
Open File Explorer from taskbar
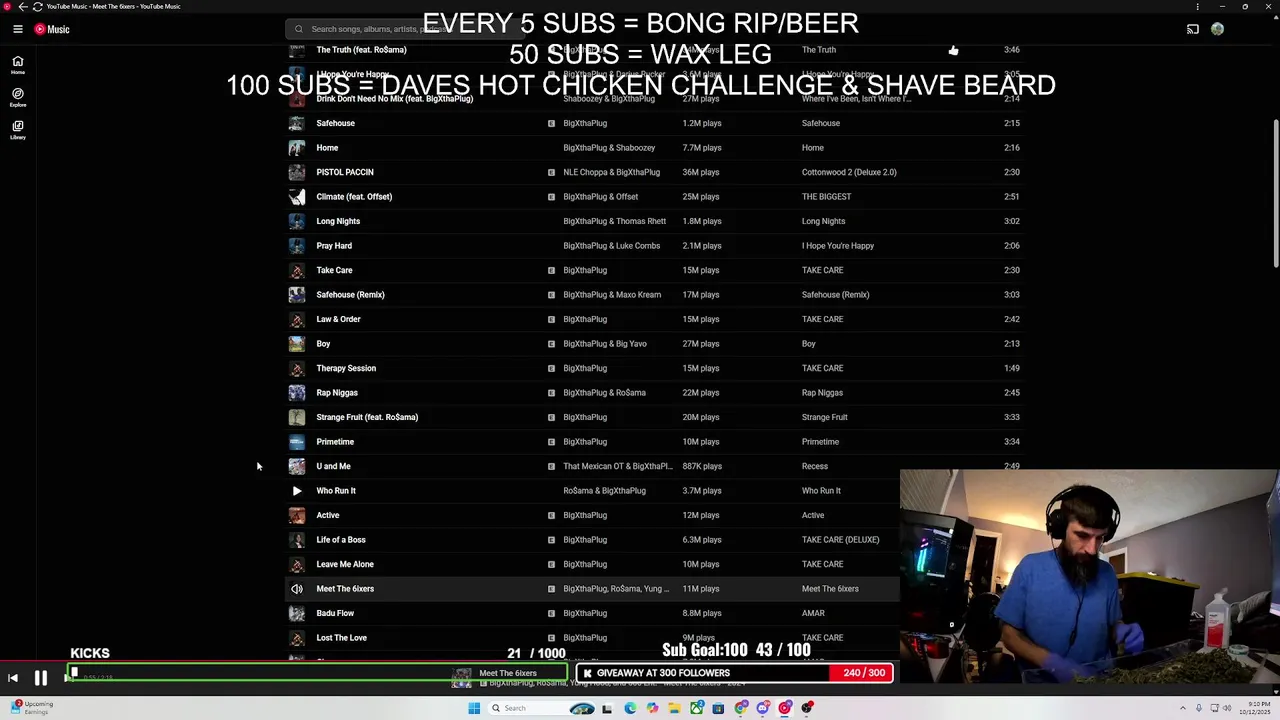pyautogui.click(x=674, y=708)
